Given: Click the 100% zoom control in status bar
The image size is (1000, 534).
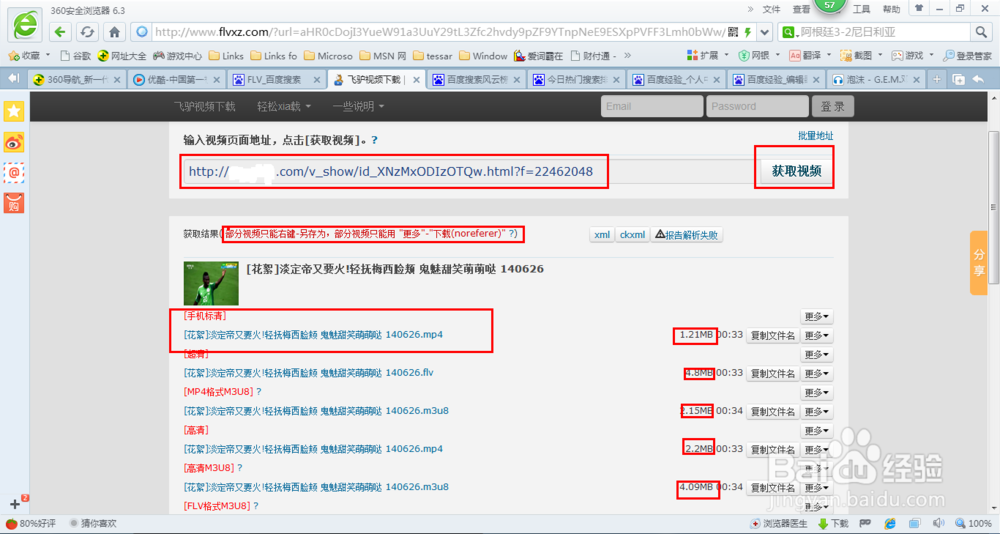Looking at the screenshot, I should coord(974,524).
